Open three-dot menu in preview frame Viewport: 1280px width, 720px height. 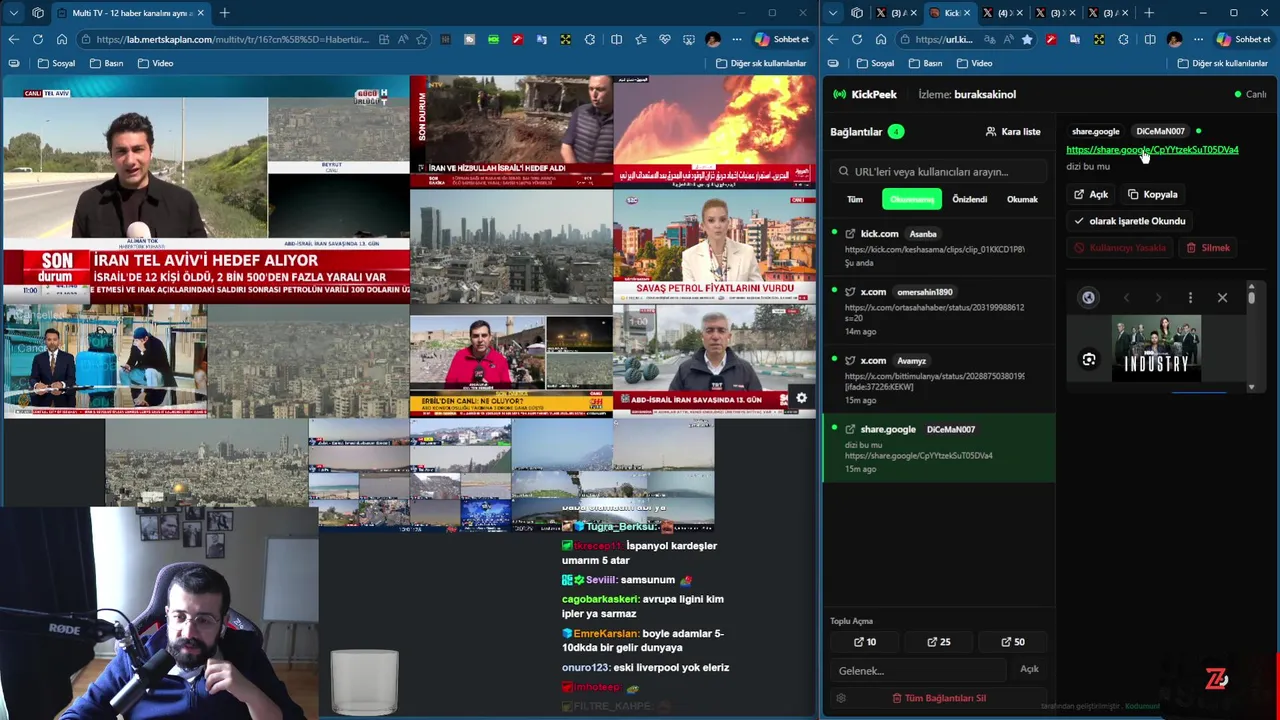(1190, 297)
